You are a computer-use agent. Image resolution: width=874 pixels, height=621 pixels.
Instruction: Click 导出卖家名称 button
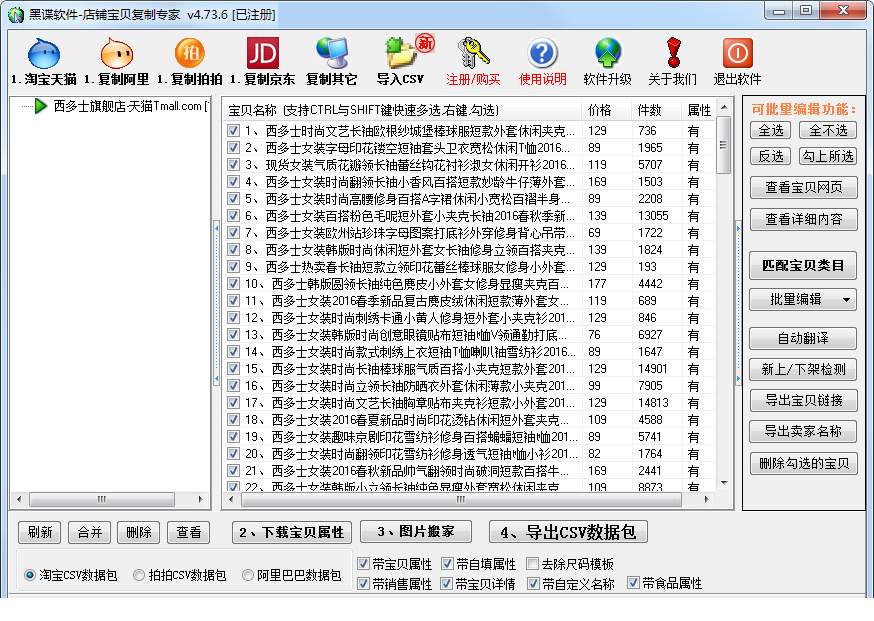click(x=803, y=431)
